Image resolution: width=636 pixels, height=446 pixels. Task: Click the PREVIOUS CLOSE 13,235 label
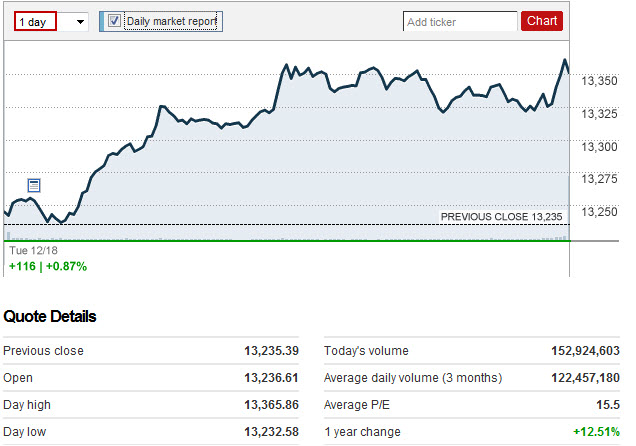click(x=501, y=217)
